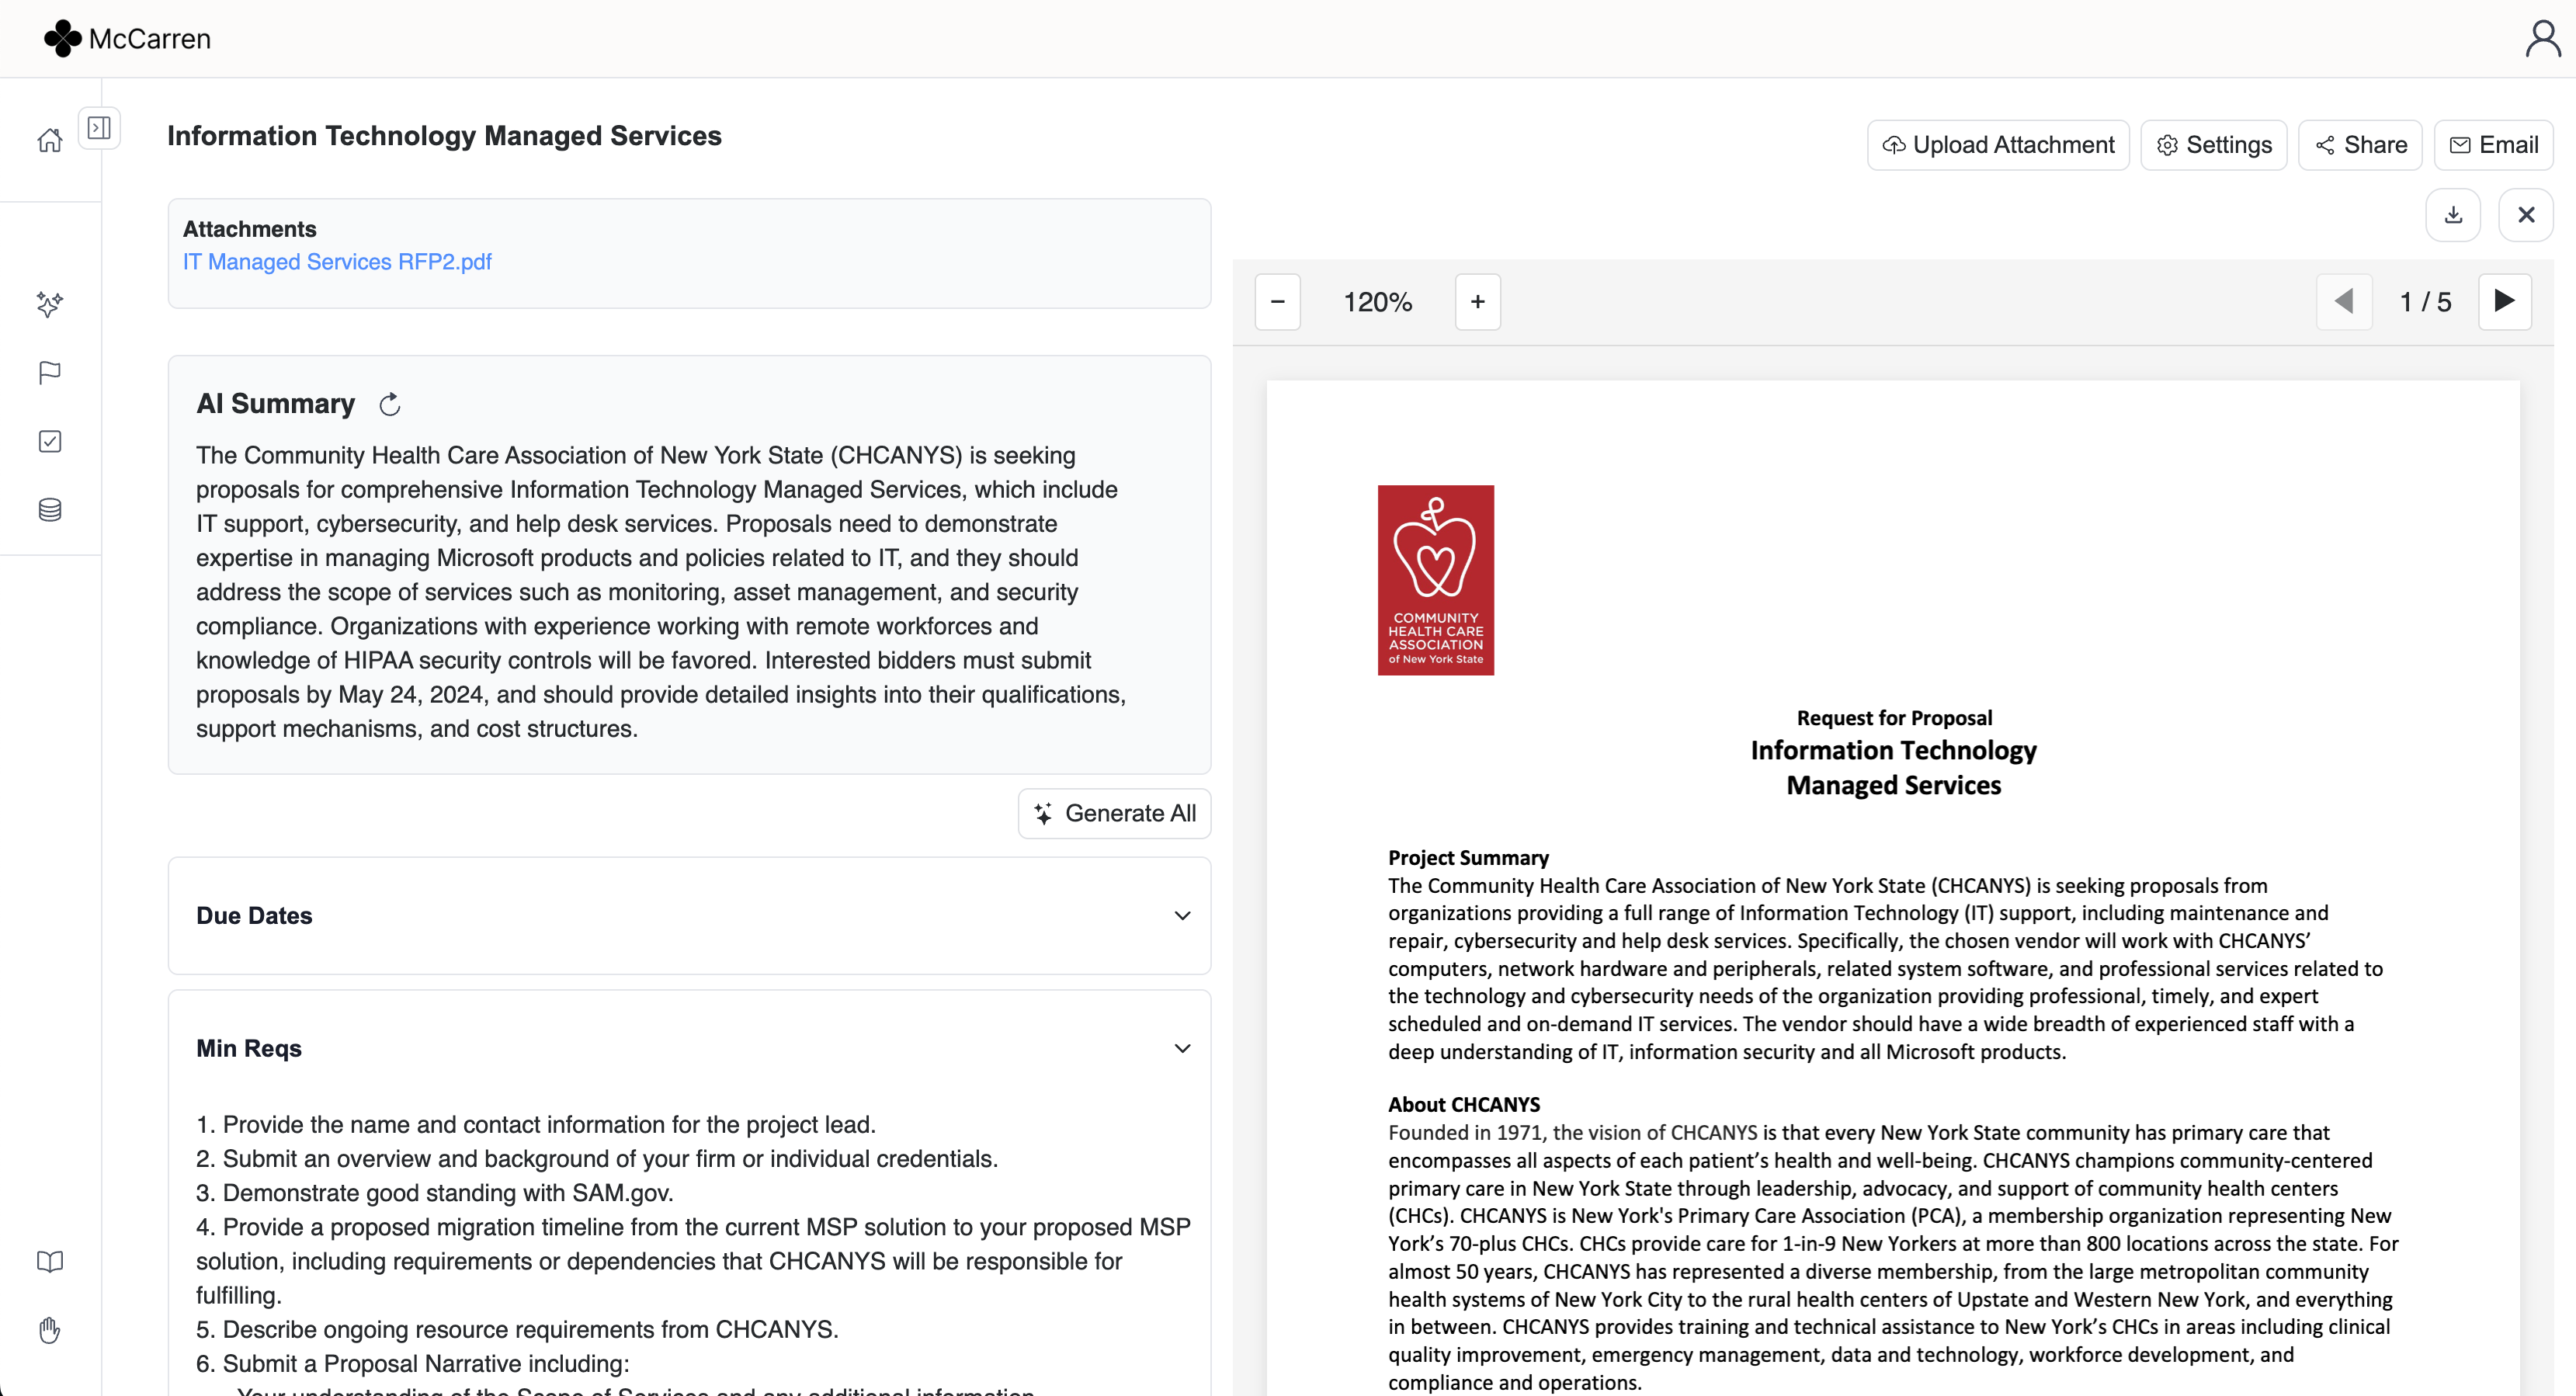This screenshot has width=2576, height=1396.
Task: Expand the Due Dates section chevron
Action: (x=1182, y=916)
